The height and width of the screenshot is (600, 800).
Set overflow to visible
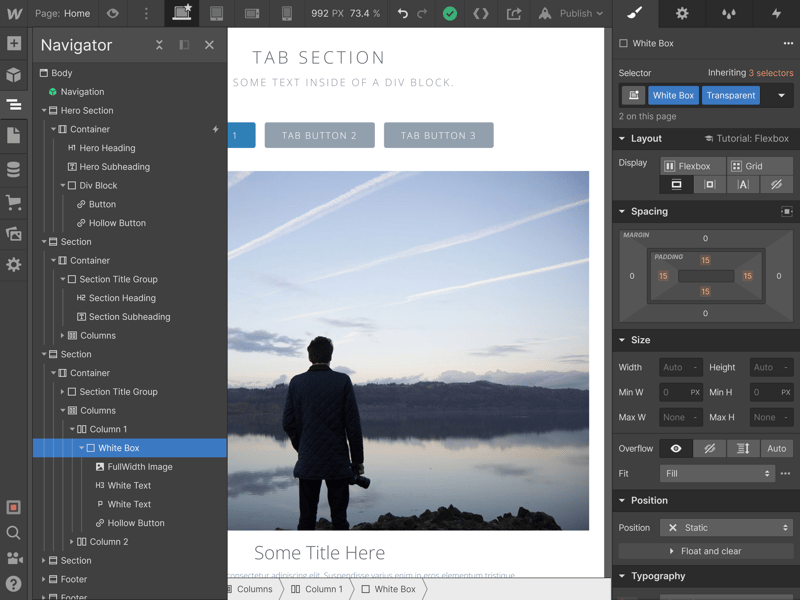(x=676, y=449)
